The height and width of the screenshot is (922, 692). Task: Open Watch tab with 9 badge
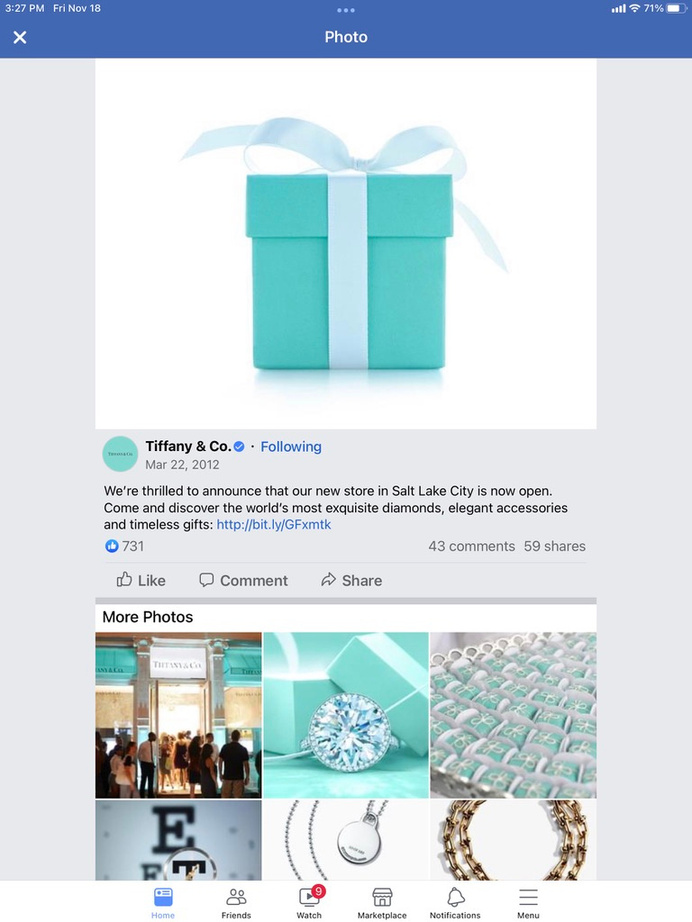pos(309,903)
